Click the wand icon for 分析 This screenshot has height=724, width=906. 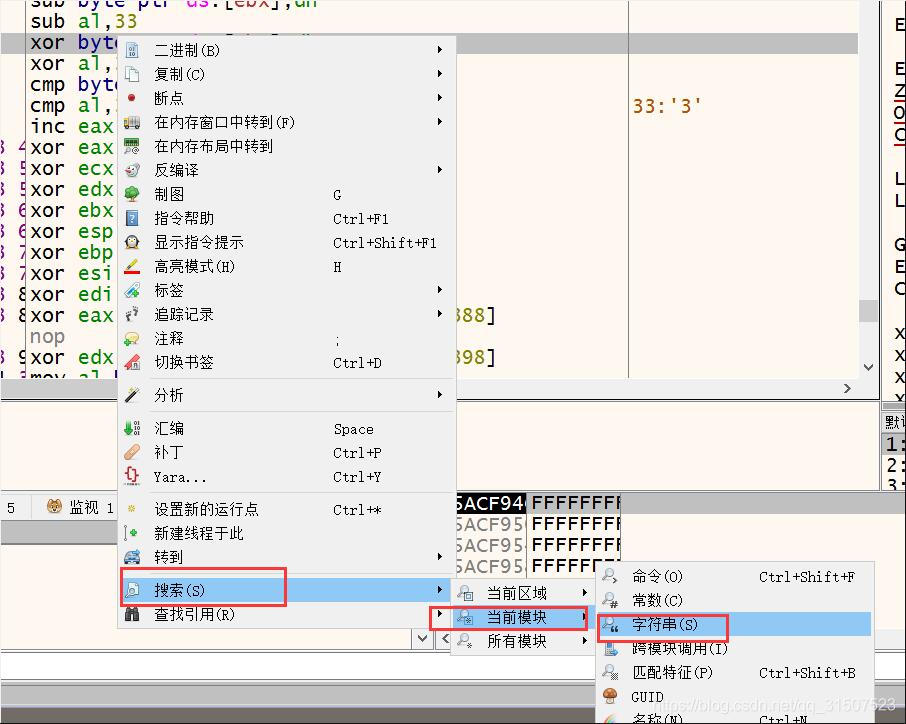(132, 395)
